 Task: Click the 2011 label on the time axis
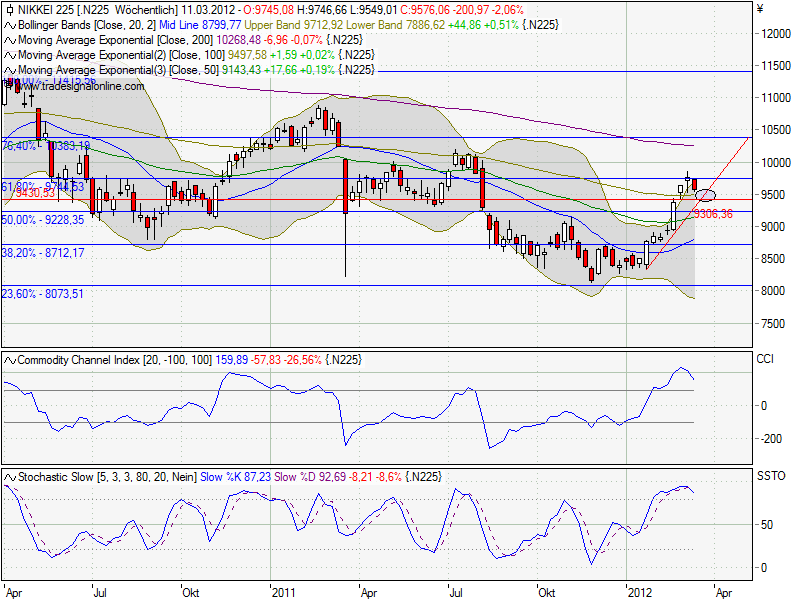(284, 593)
